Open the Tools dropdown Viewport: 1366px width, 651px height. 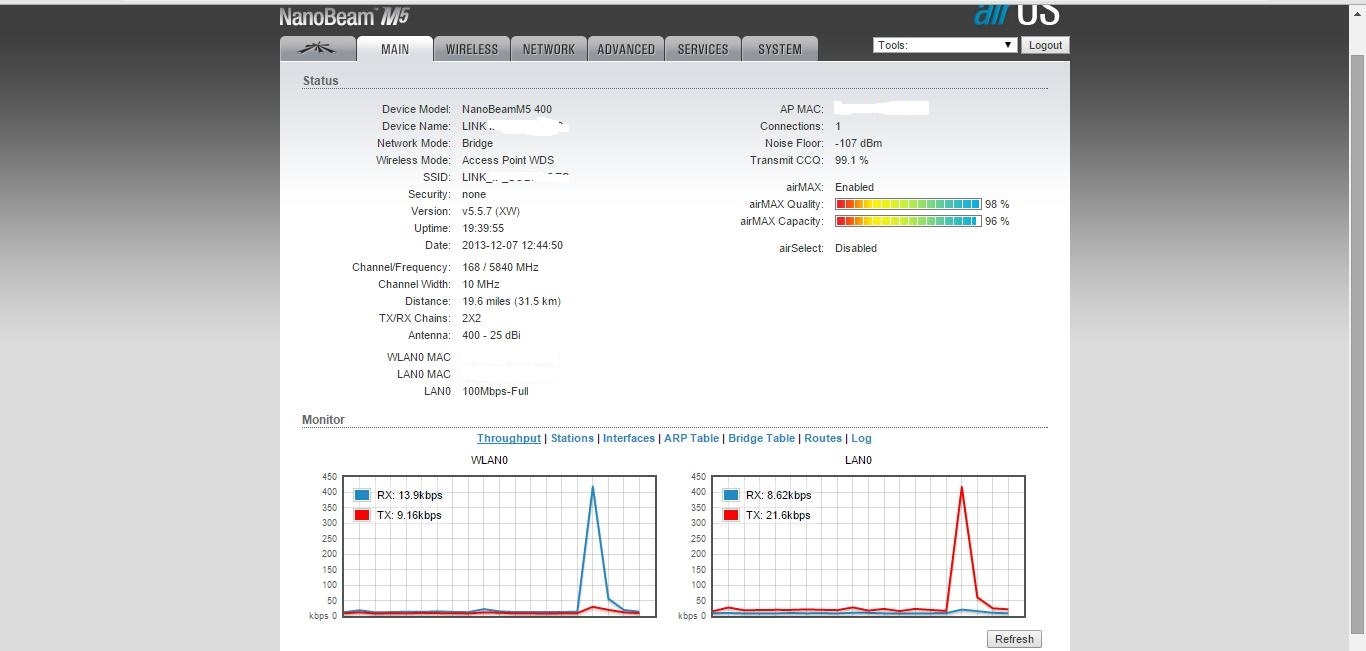click(x=945, y=45)
